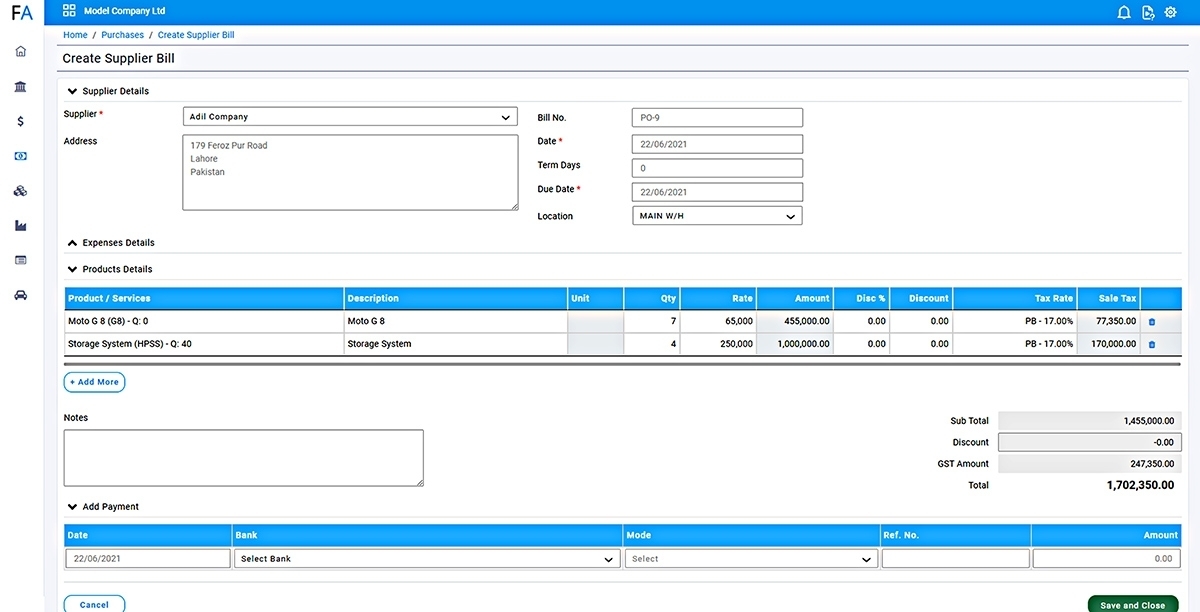Click Create Supplier Bill breadcrumb
Viewport: 1200px width, 612px height.
[x=196, y=35]
